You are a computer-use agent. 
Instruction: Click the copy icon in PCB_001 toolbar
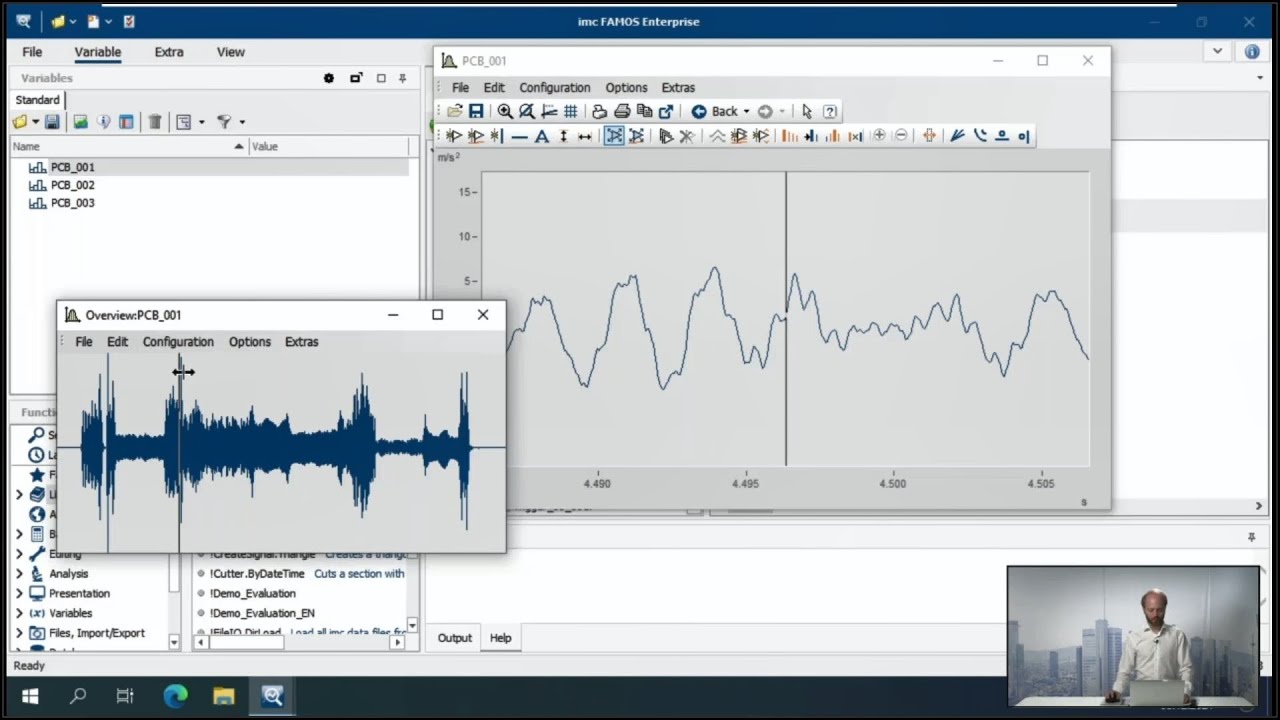tap(644, 111)
